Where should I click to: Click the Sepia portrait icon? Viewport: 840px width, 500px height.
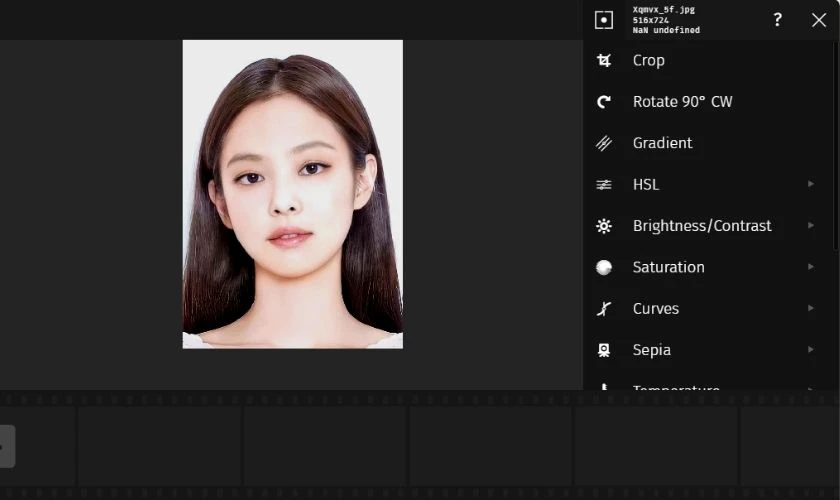(x=604, y=350)
